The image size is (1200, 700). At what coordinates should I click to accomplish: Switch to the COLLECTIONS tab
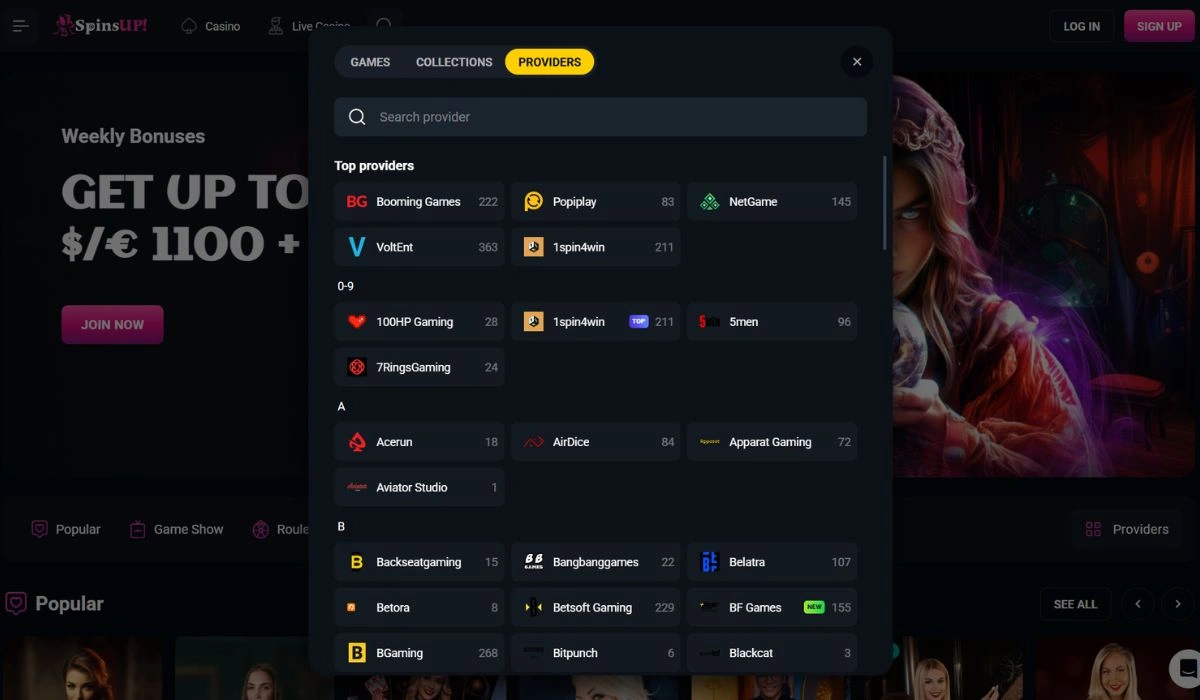tap(454, 62)
